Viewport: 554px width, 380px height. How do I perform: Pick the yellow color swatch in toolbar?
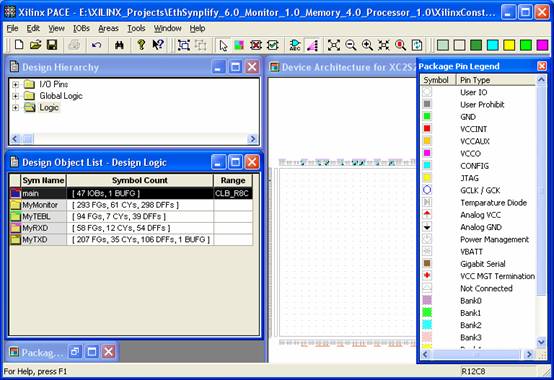(509, 45)
